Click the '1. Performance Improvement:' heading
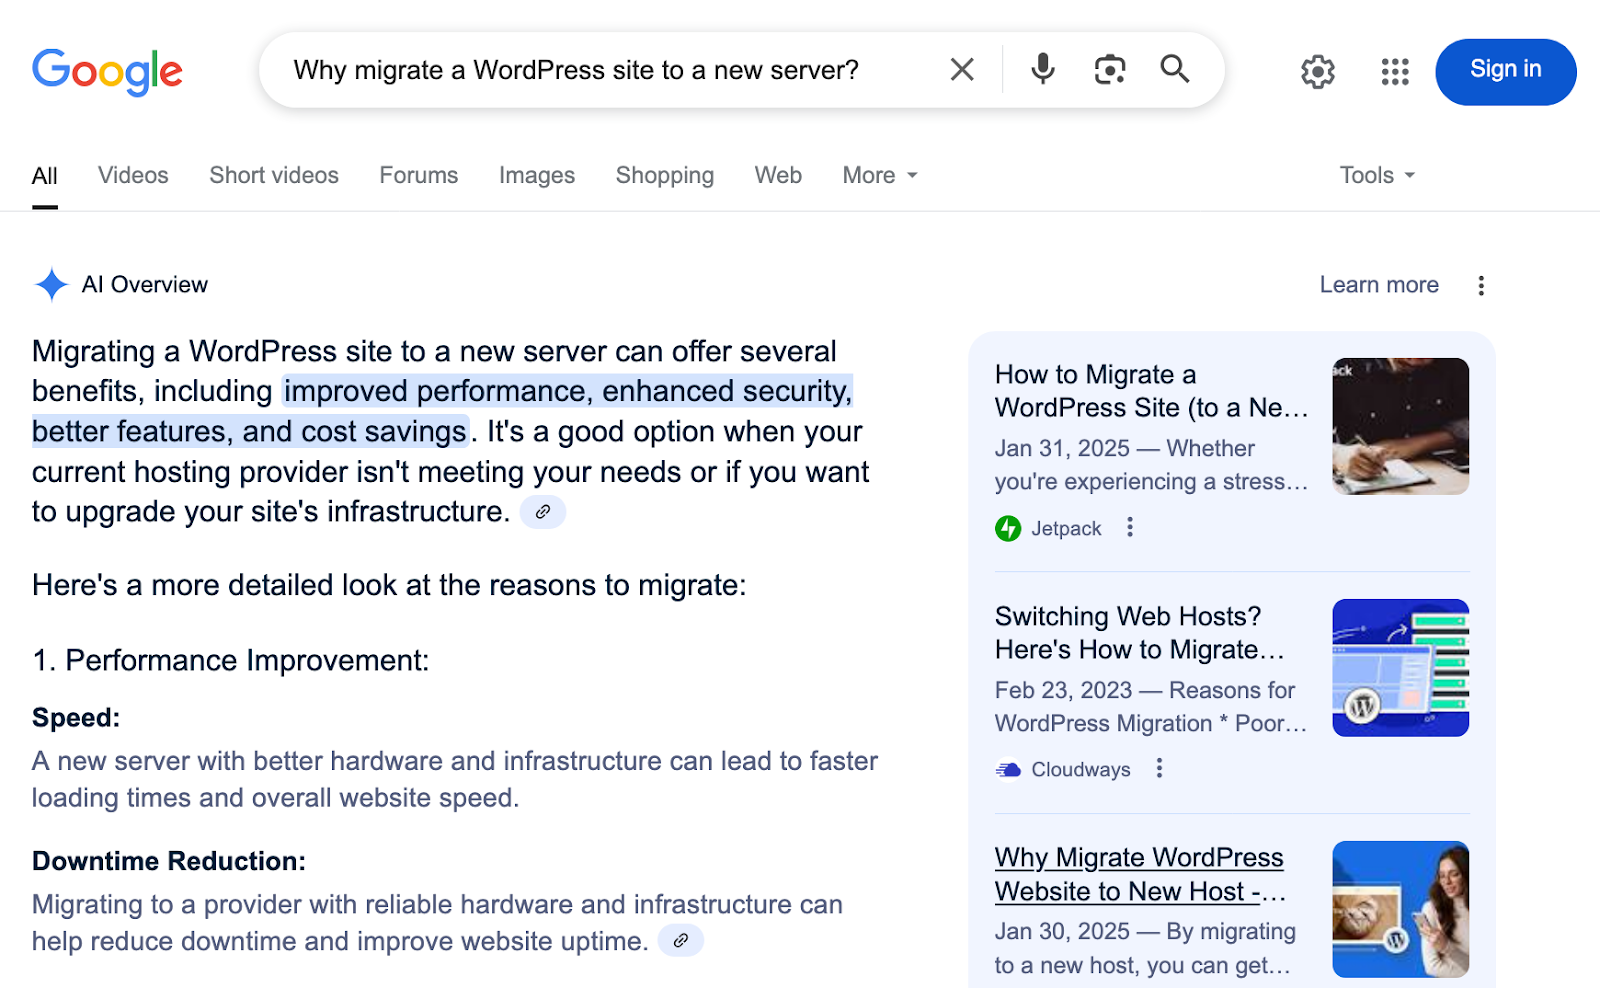This screenshot has height=988, width=1600. 231,661
